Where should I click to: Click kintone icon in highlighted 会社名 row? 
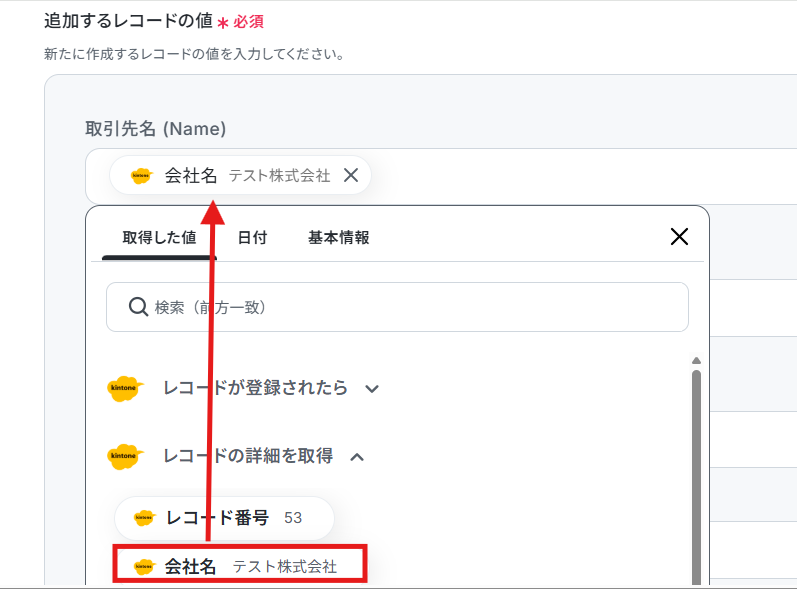tap(144, 566)
